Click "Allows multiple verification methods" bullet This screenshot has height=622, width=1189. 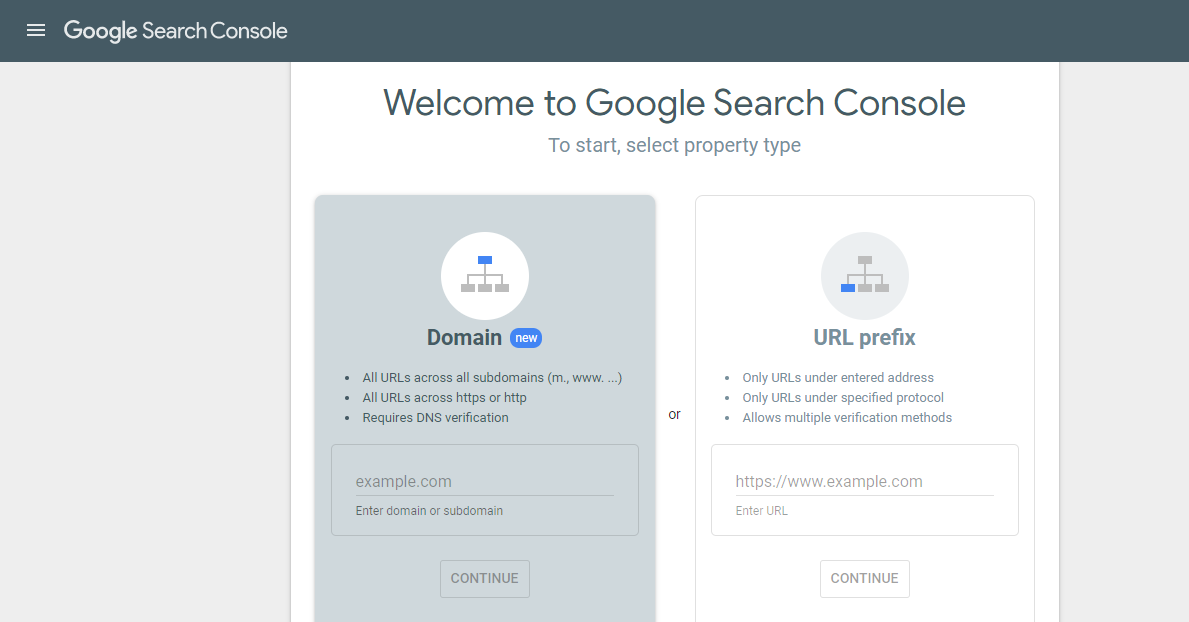coord(846,418)
